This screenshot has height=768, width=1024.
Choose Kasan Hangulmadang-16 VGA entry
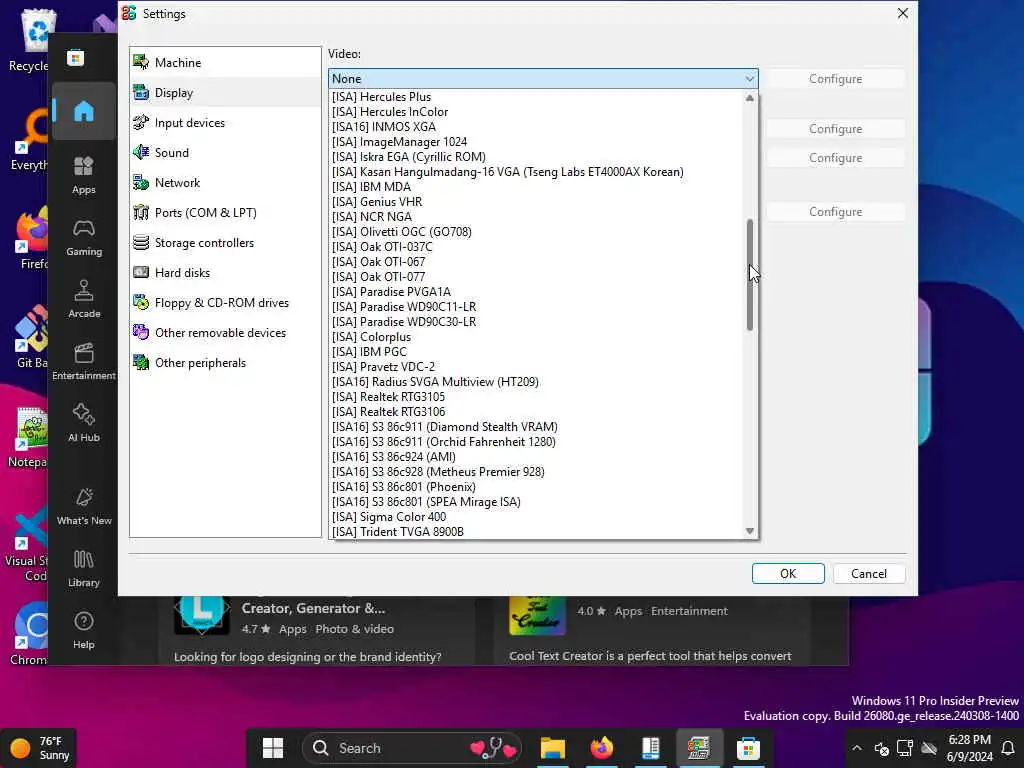click(x=536, y=172)
